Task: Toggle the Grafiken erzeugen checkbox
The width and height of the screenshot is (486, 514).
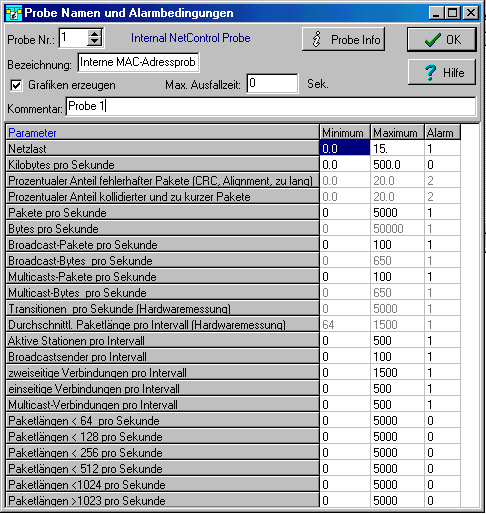Action: tap(16, 85)
